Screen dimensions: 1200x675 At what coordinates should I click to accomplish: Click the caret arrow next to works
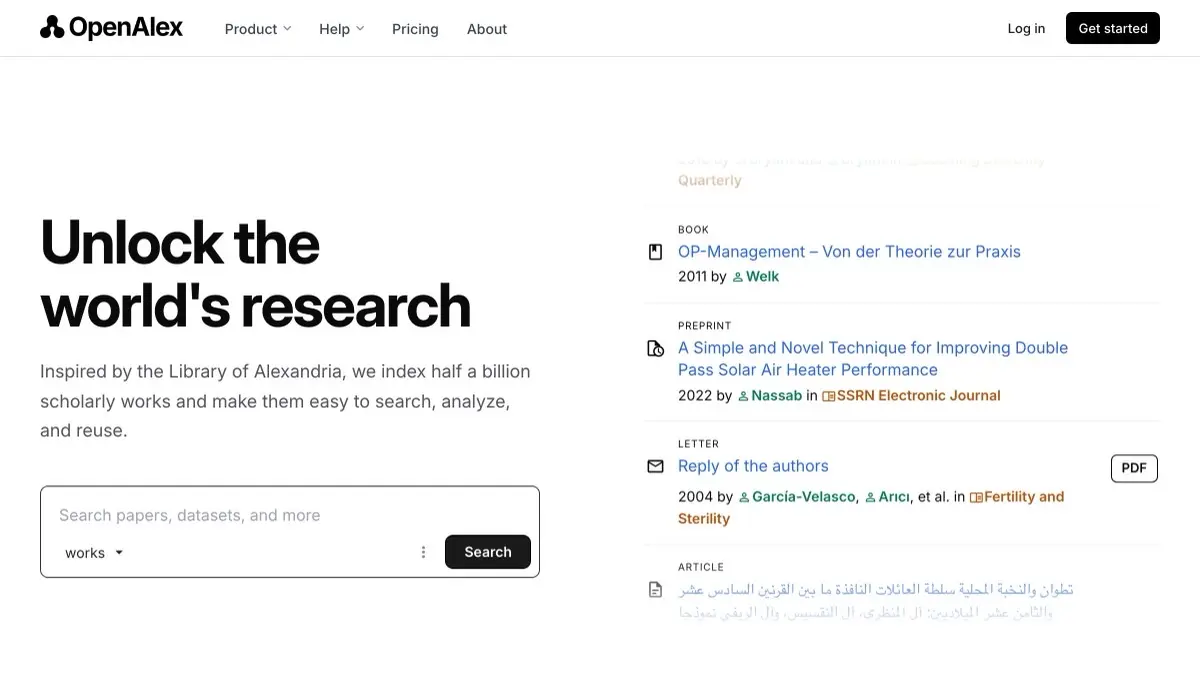point(119,552)
